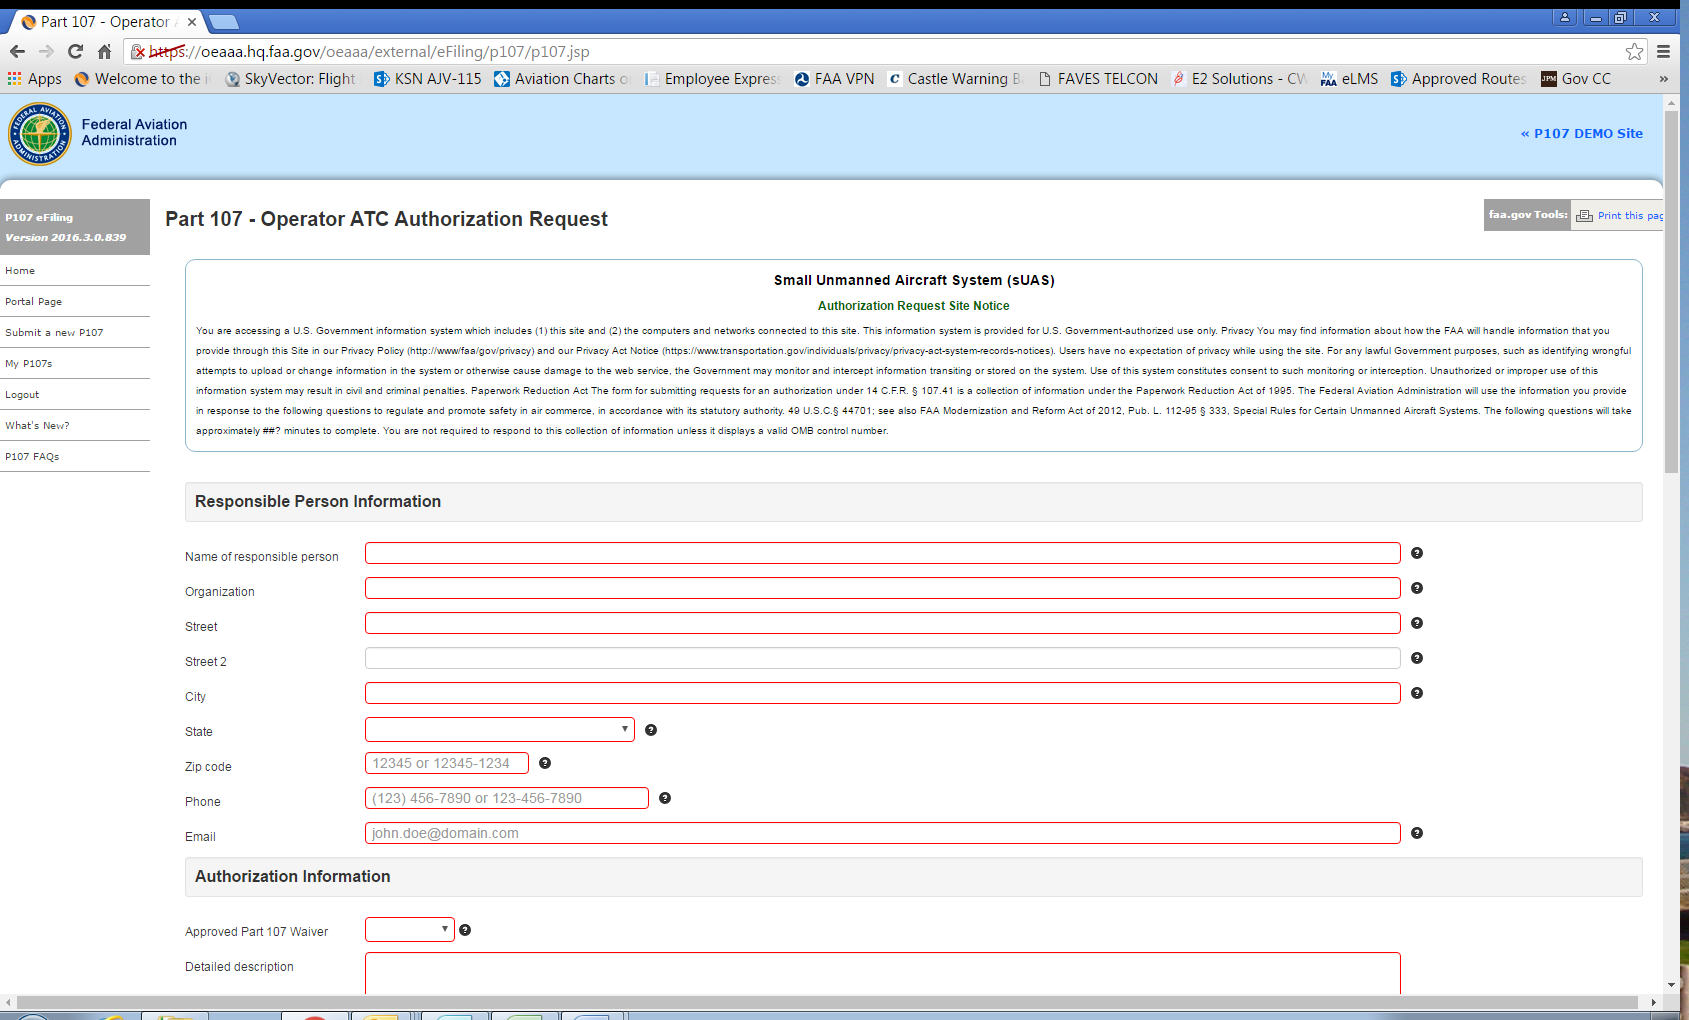Focus the Name of responsible person field
This screenshot has height=1020, width=1689.
coord(883,553)
